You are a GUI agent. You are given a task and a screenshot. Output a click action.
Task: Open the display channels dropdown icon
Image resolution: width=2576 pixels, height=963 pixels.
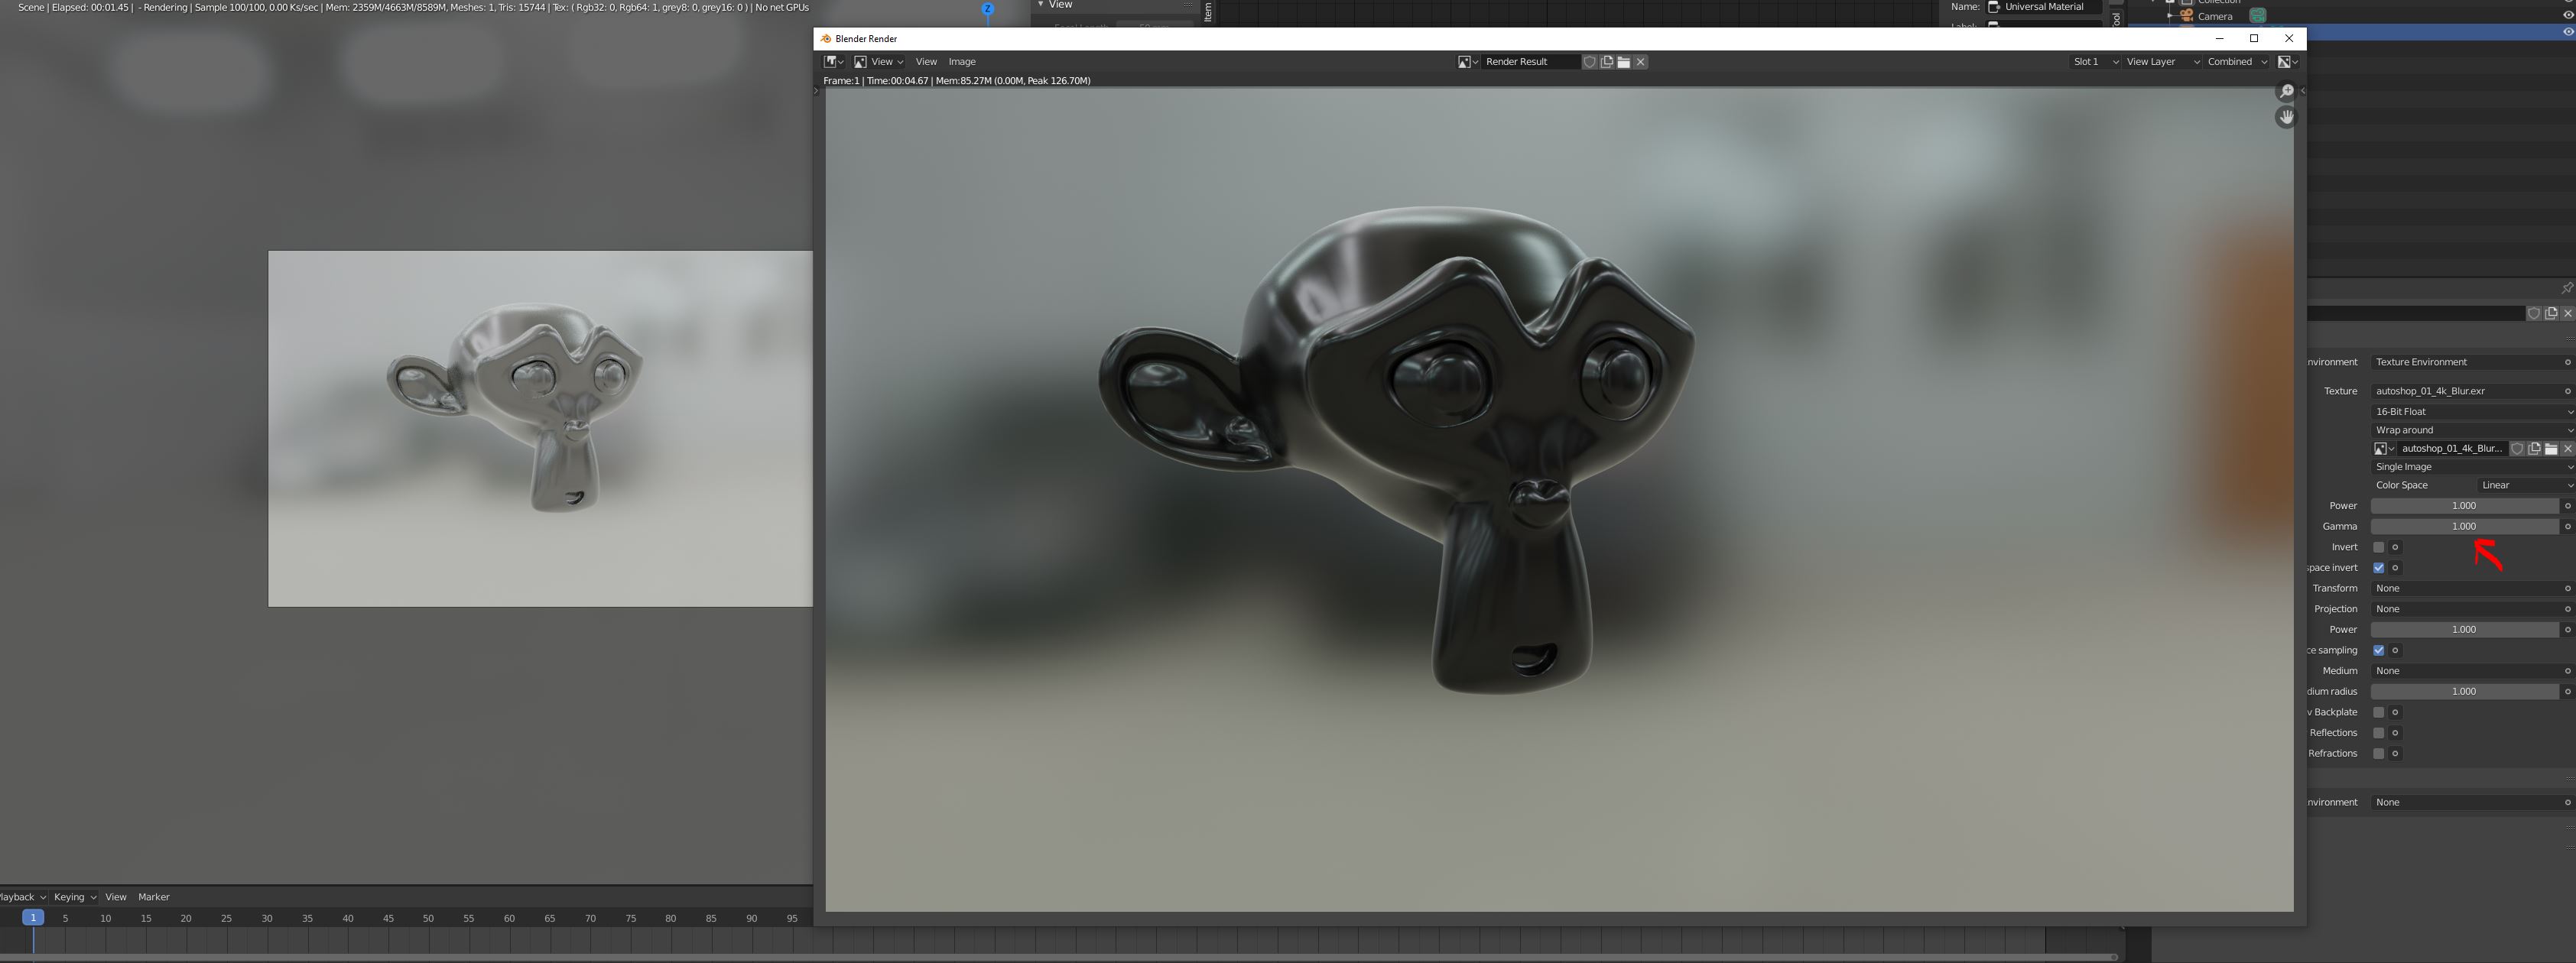click(2287, 62)
